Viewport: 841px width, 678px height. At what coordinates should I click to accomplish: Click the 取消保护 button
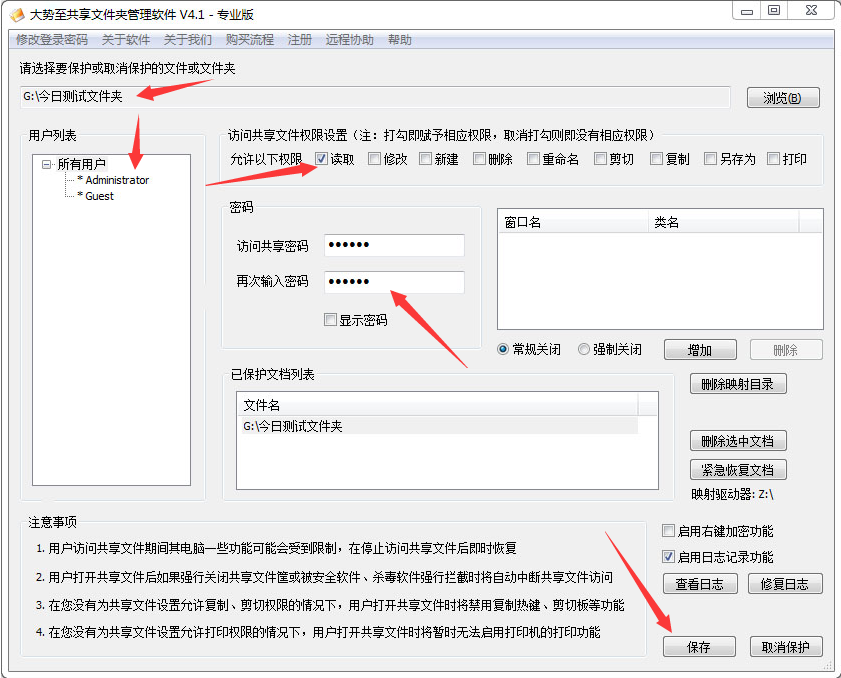click(786, 647)
